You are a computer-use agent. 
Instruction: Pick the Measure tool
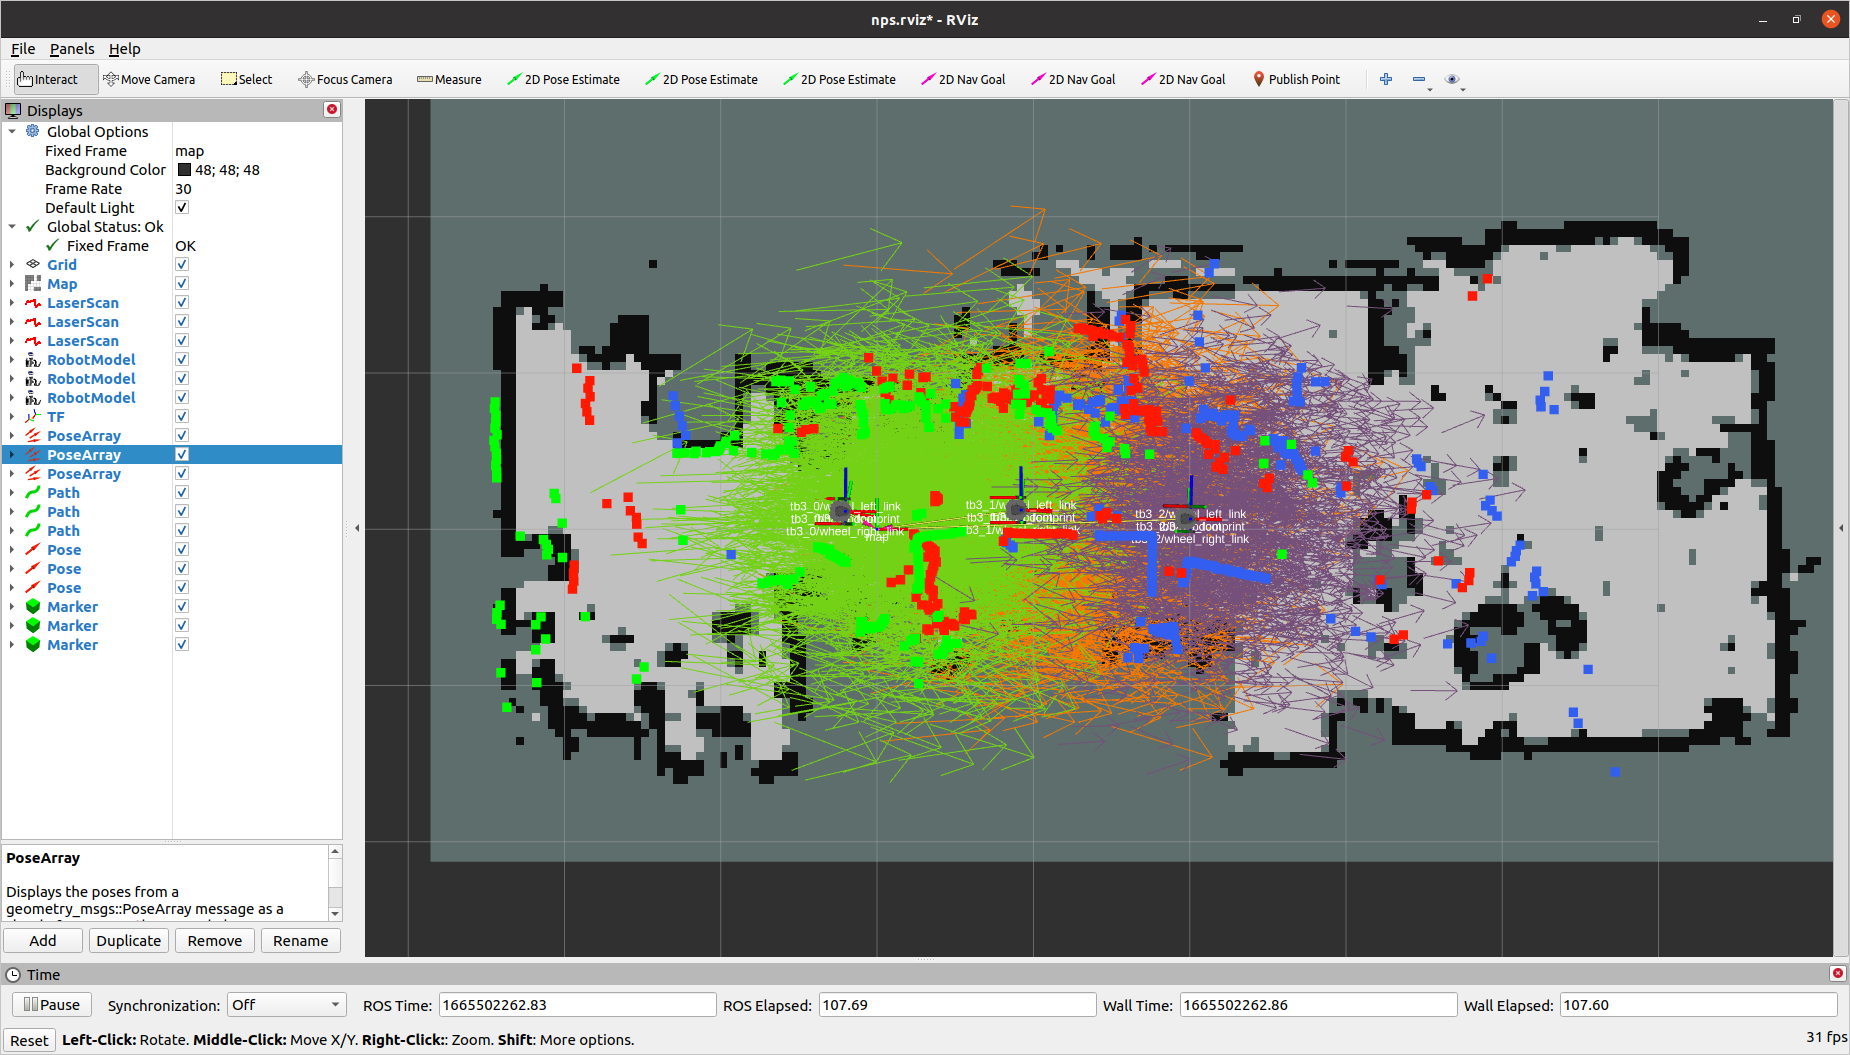(449, 79)
